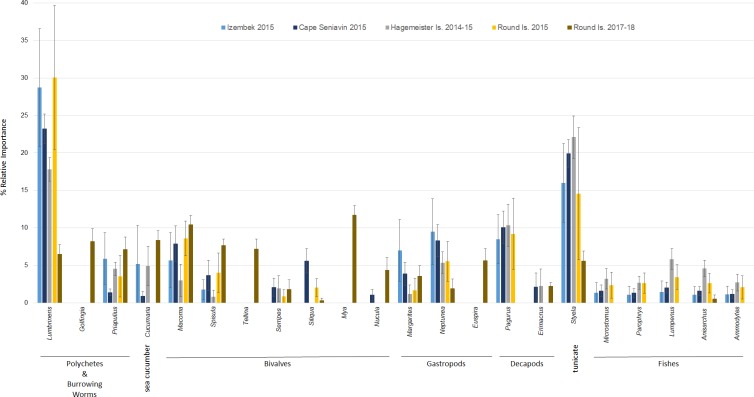Click the Decapods category label
This screenshot has height=397, width=754.
coord(527,364)
